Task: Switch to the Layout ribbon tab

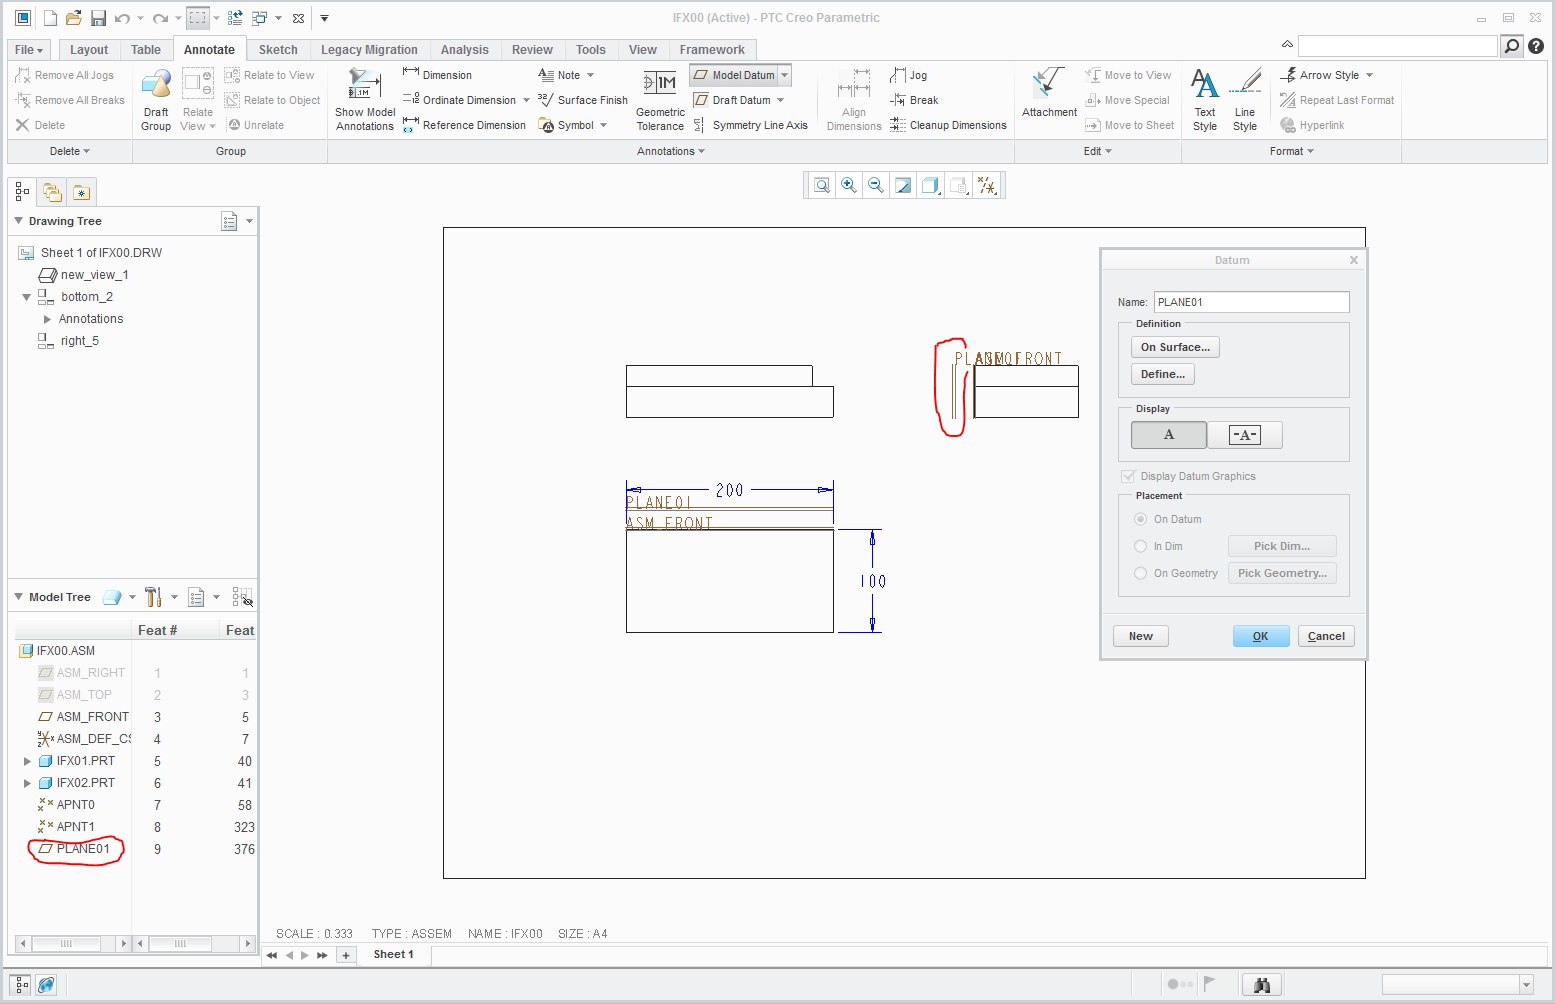Action: pyautogui.click(x=89, y=50)
